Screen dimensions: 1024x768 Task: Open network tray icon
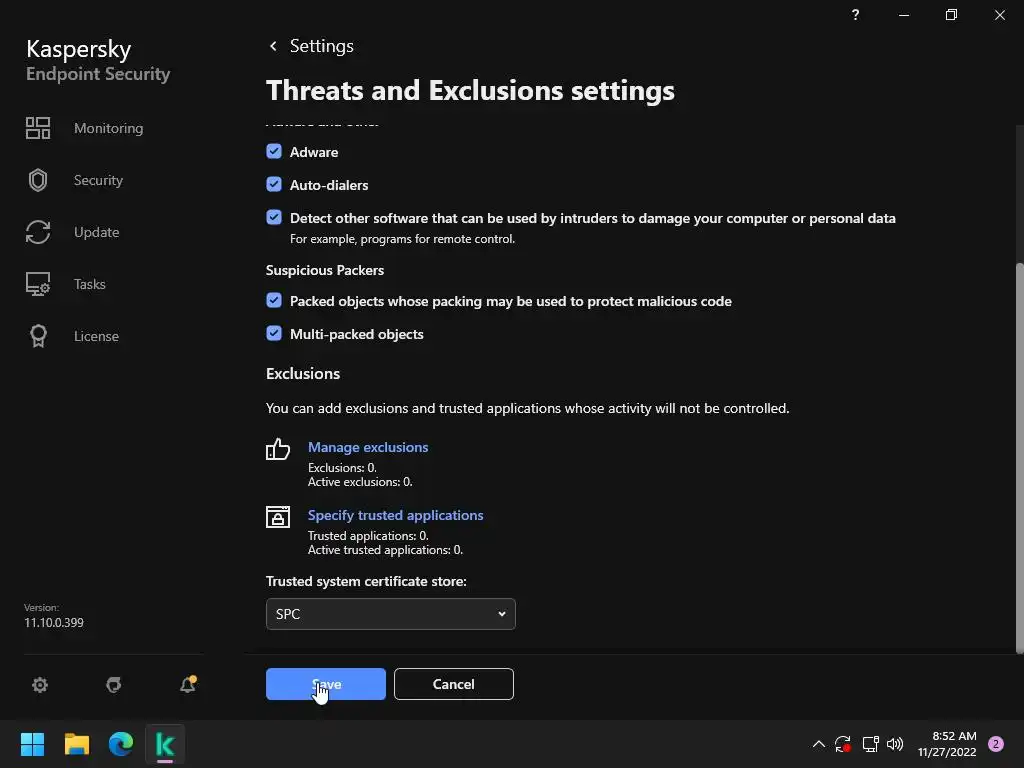(870, 744)
